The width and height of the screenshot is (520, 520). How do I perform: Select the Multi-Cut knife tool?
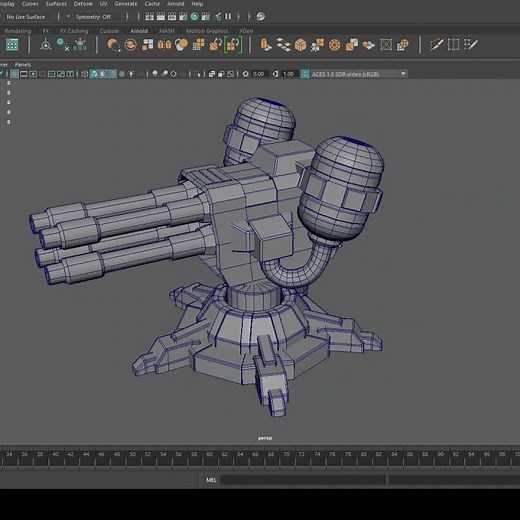[x=436, y=44]
